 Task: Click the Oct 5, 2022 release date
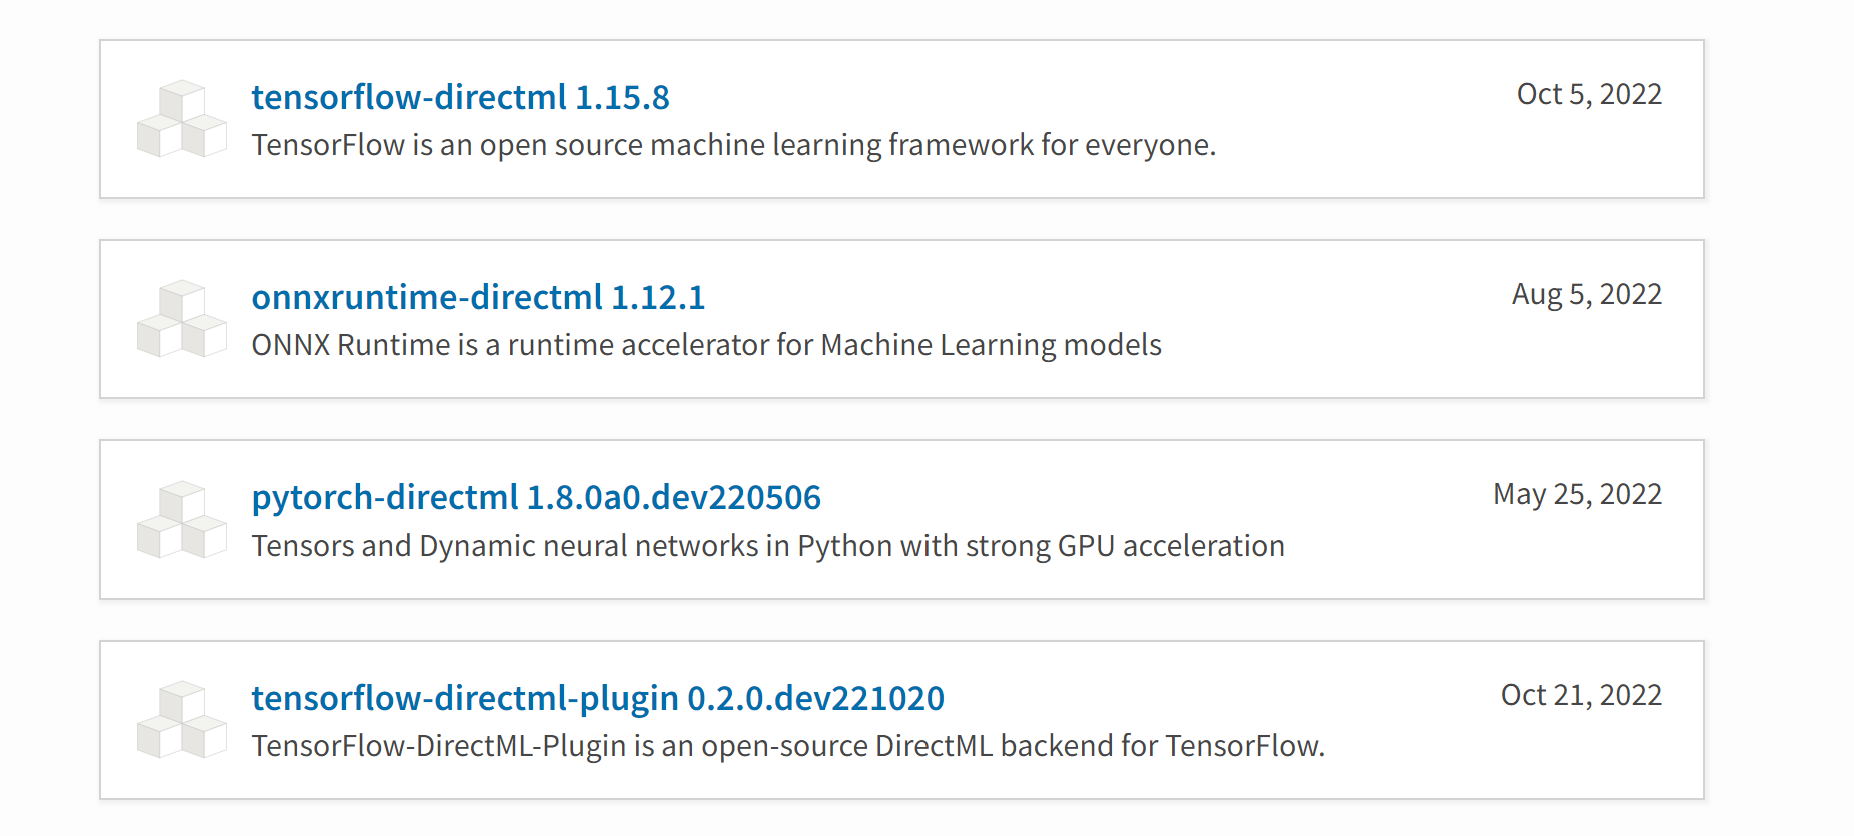tap(1589, 94)
